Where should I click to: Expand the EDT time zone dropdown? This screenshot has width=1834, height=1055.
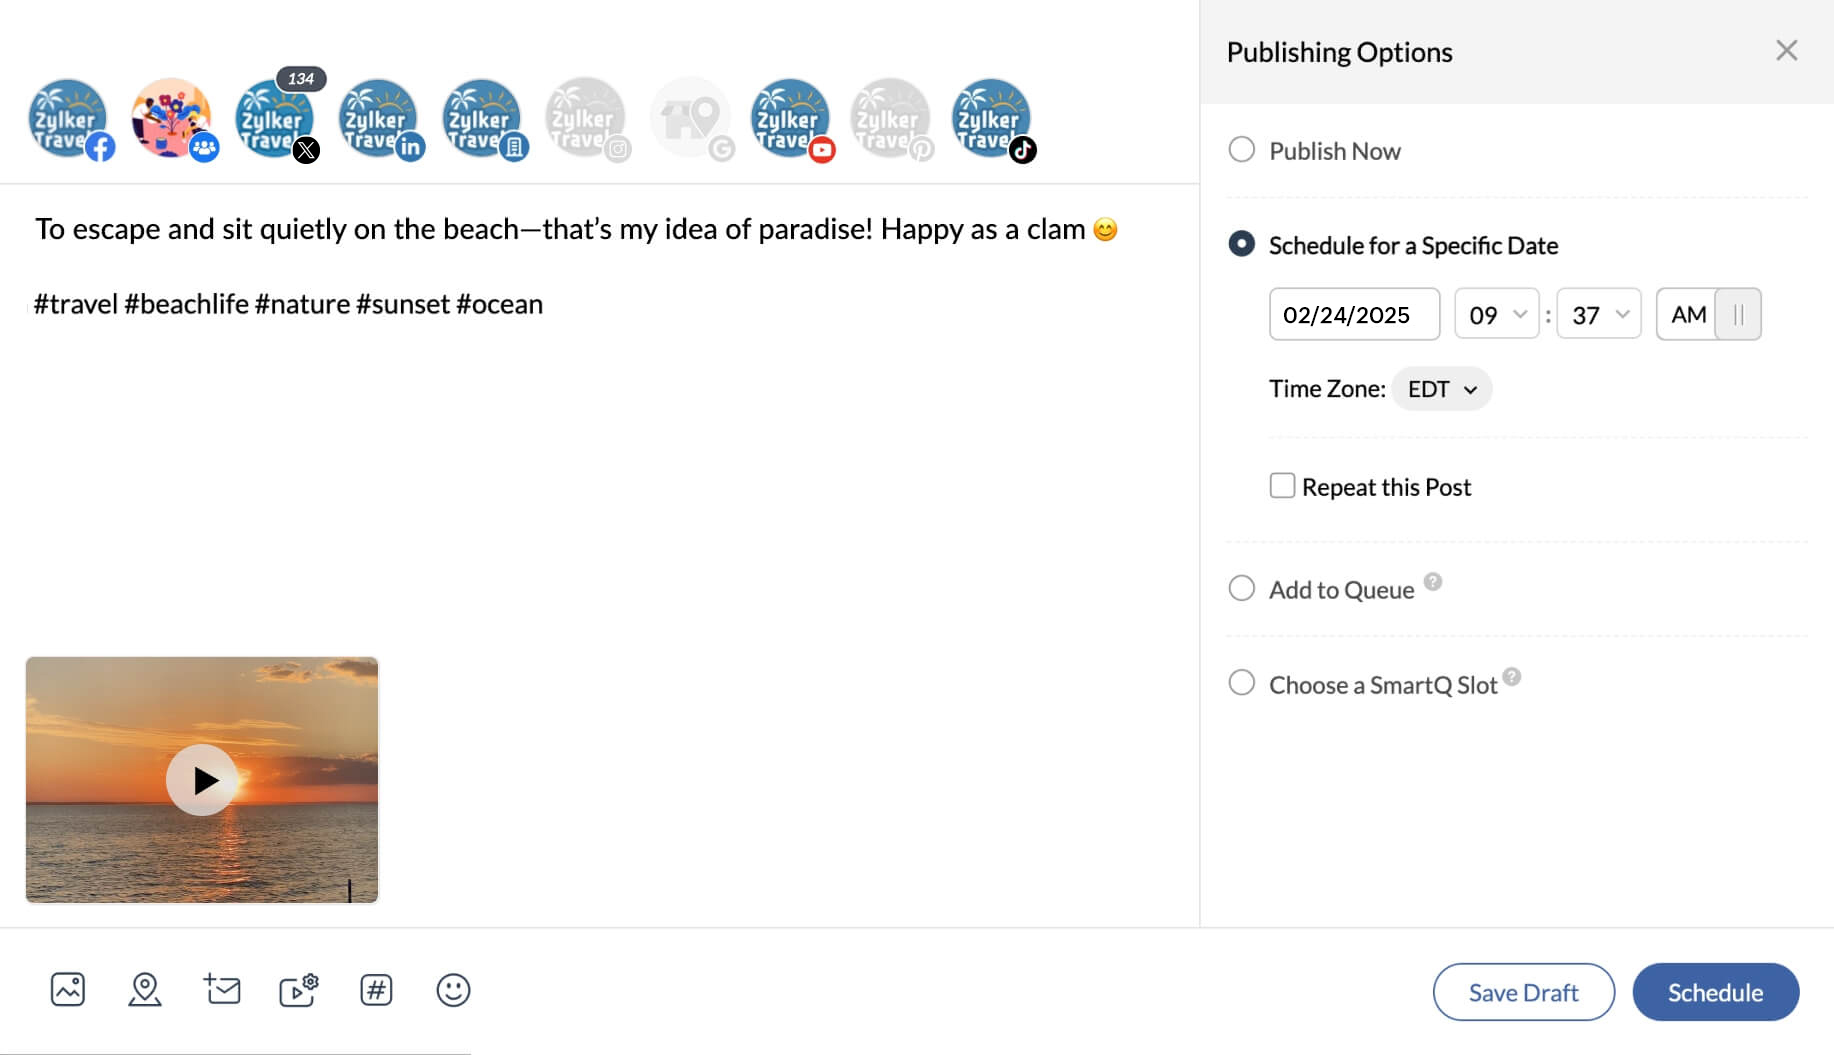click(x=1441, y=389)
